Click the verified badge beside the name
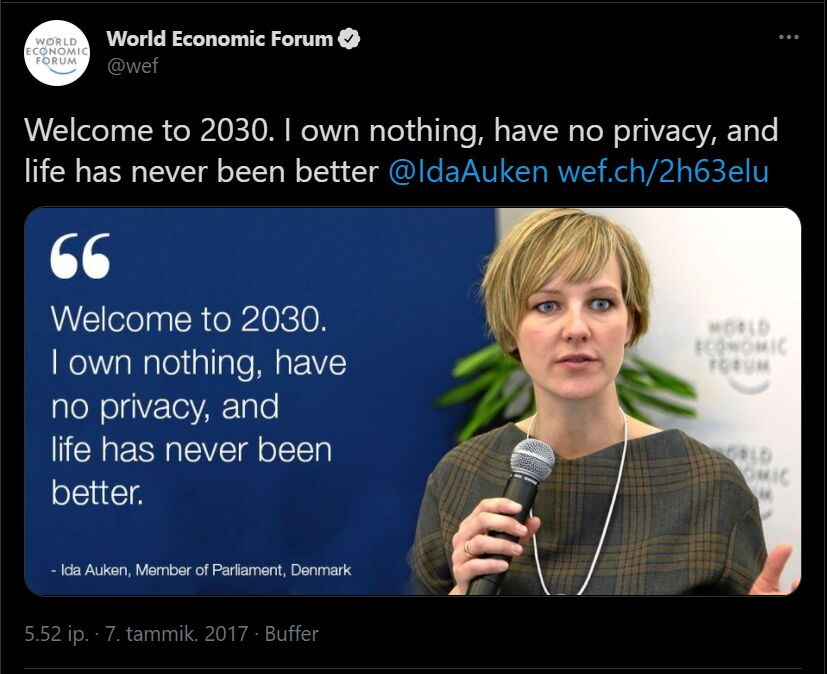The height and width of the screenshot is (674, 827). pyautogui.click(x=349, y=39)
